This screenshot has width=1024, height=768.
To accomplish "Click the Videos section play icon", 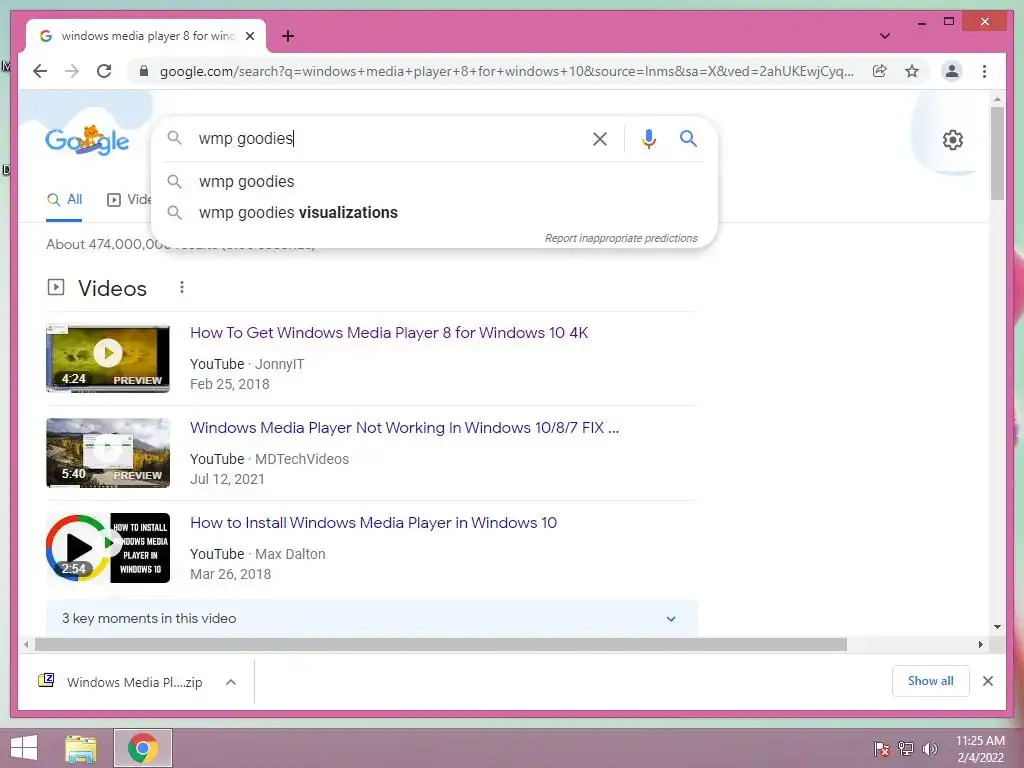I will (x=56, y=287).
